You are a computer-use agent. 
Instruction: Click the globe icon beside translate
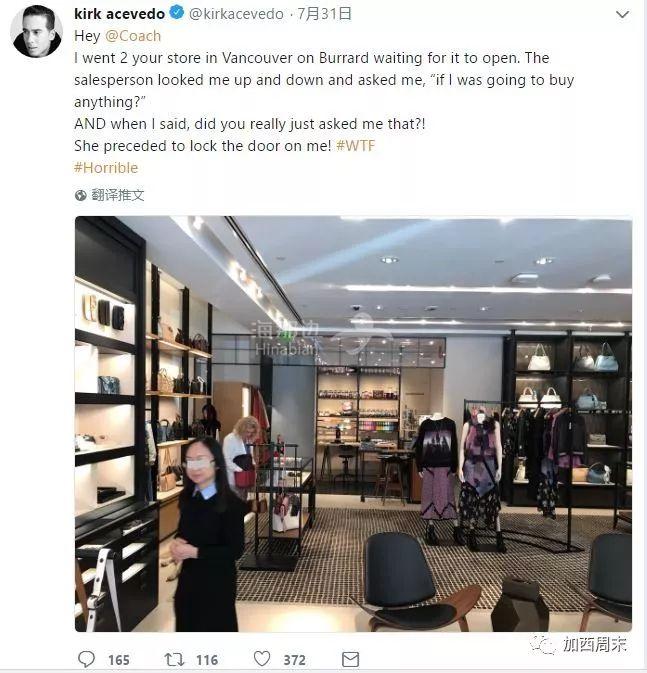tap(80, 195)
